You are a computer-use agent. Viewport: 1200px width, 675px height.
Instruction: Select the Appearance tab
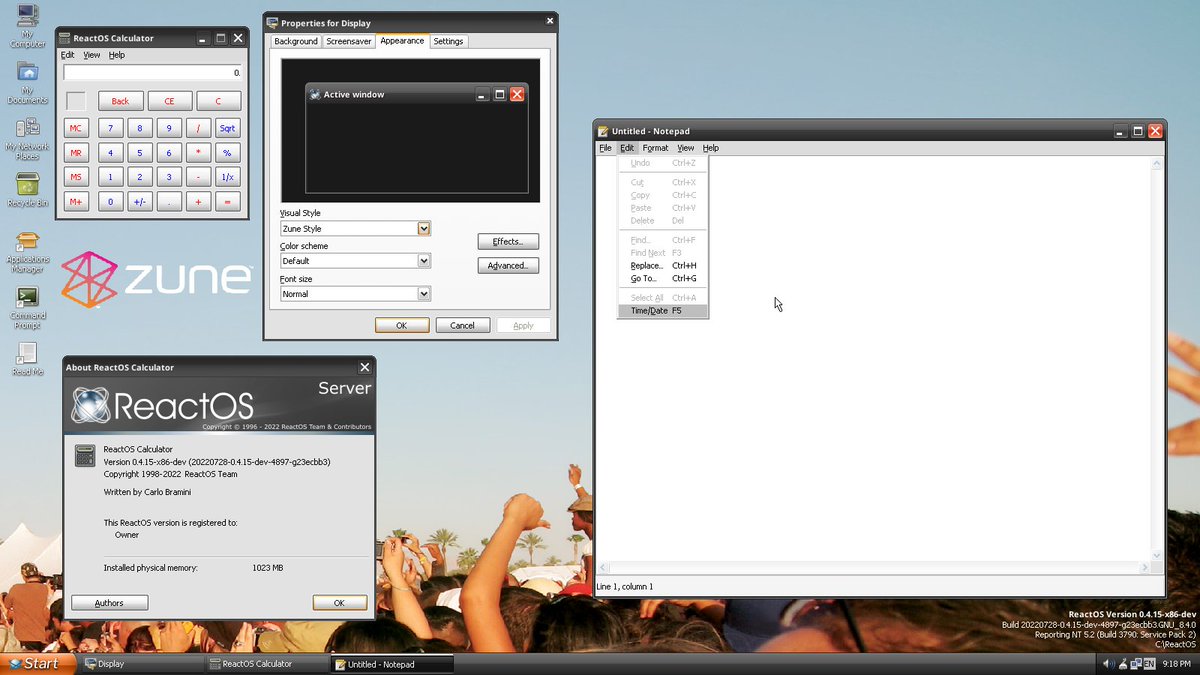click(x=402, y=41)
